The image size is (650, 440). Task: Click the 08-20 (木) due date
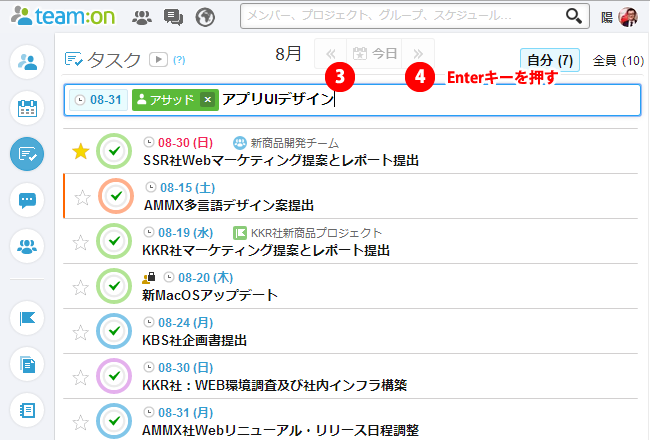(x=205, y=278)
